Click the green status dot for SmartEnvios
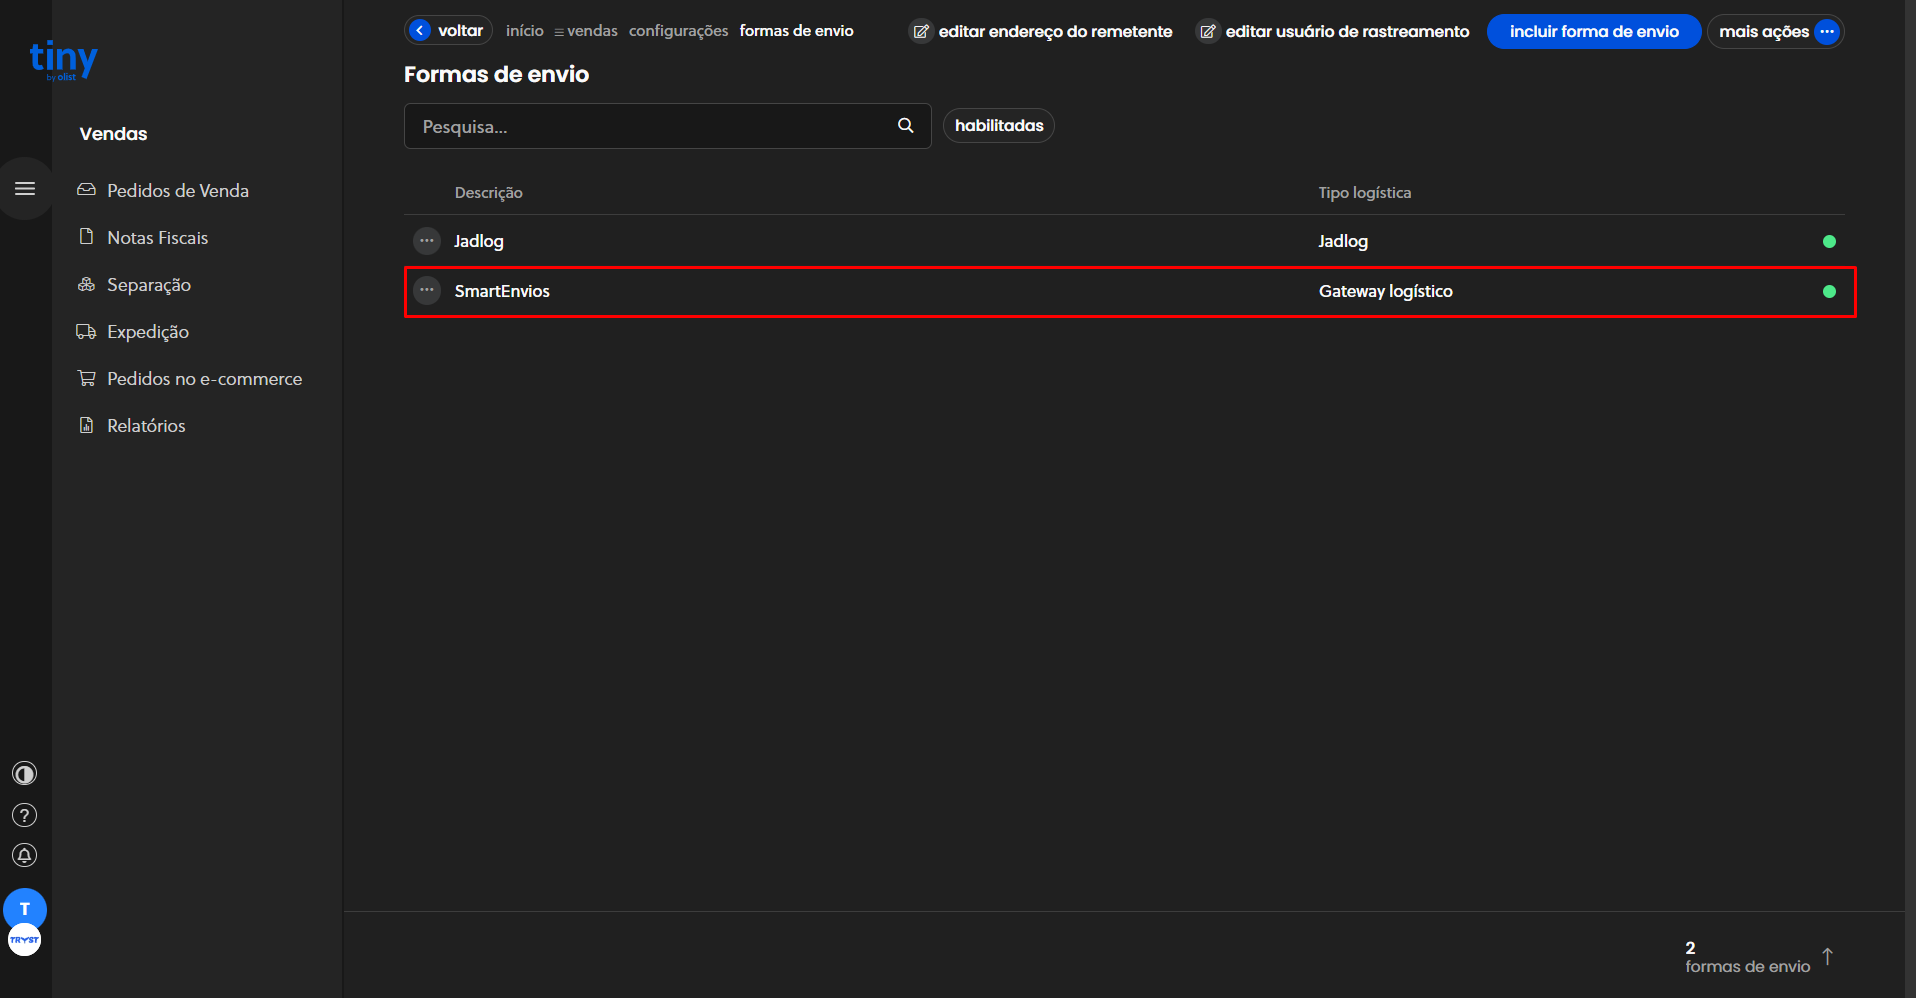The width and height of the screenshot is (1916, 998). [x=1829, y=291]
